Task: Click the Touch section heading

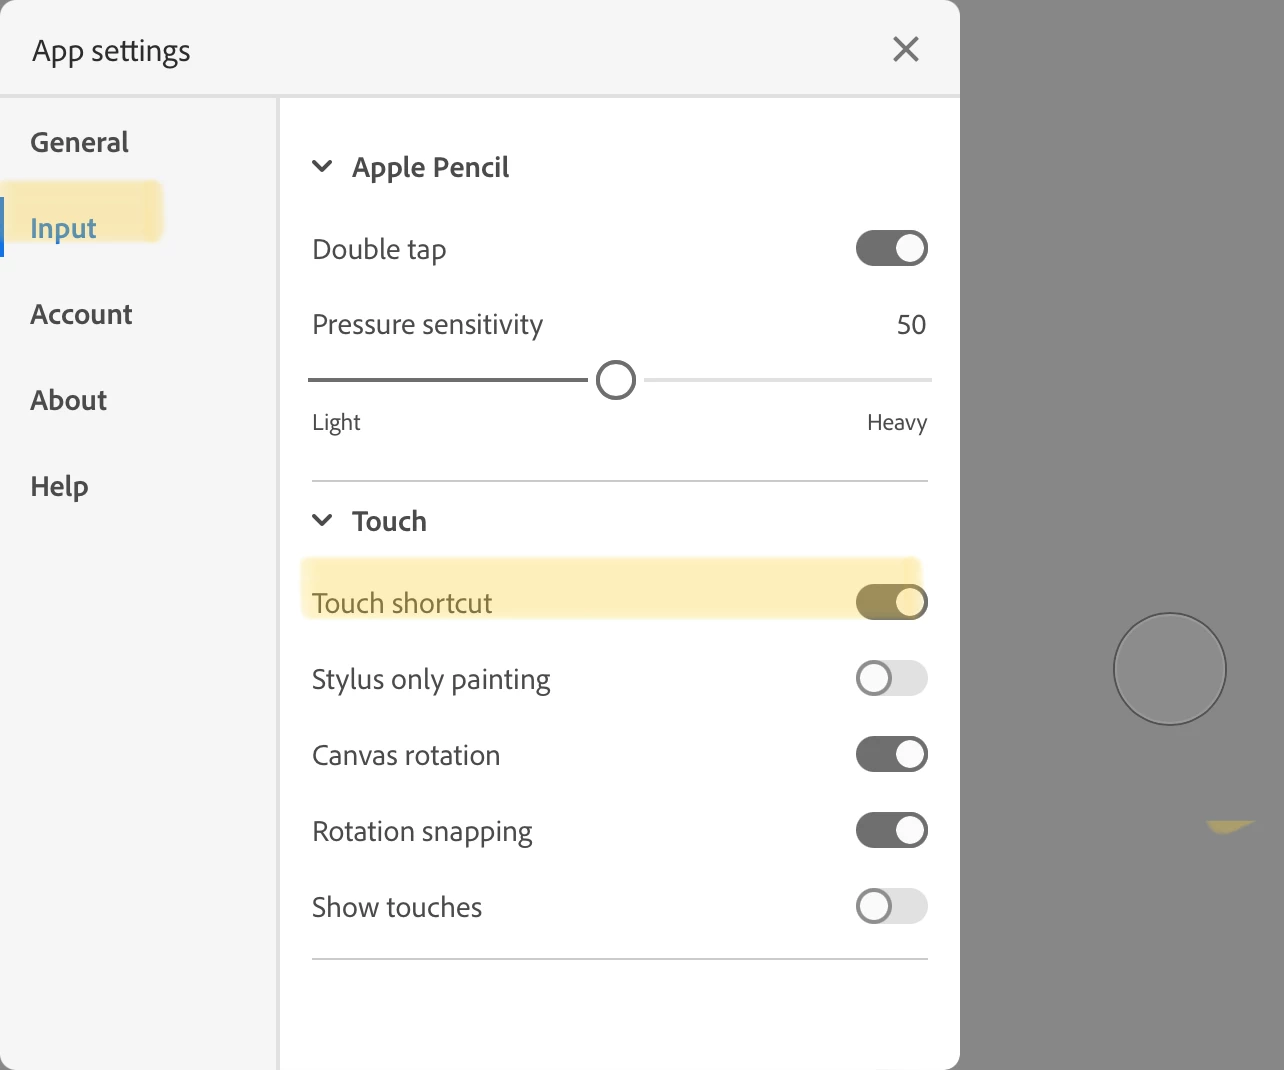Action: pos(389,521)
